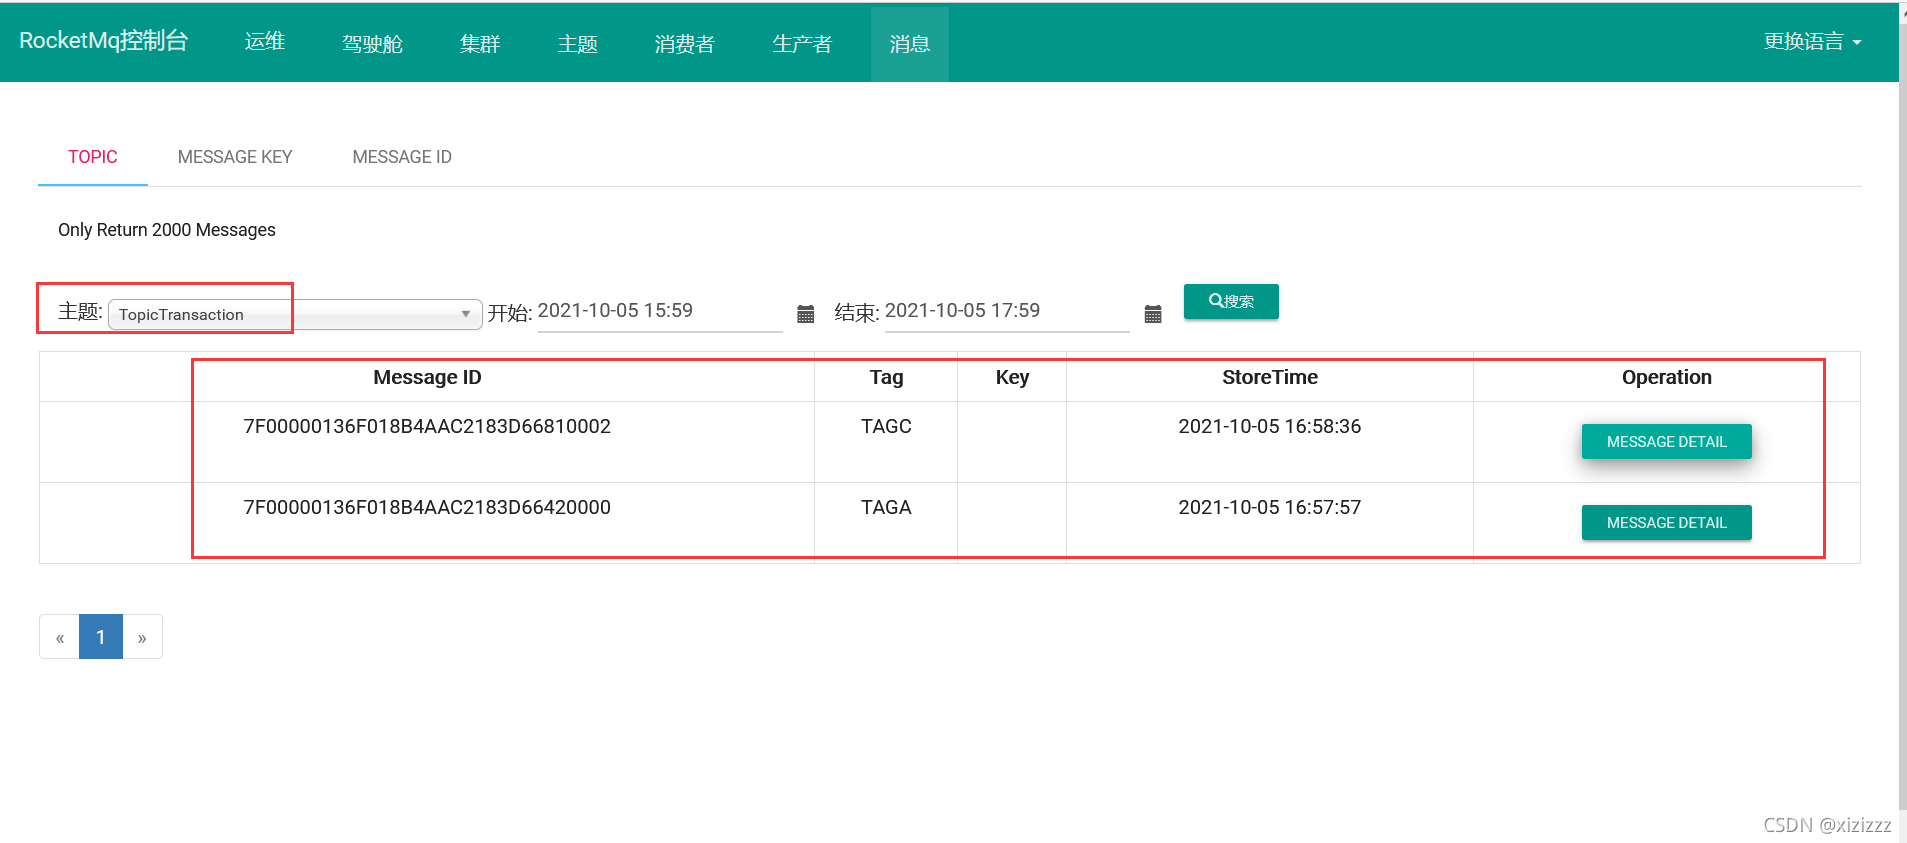The height and width of the screenshot is (843, 1907).
Task: Click the Key column header
Action: click(1012, 377)
